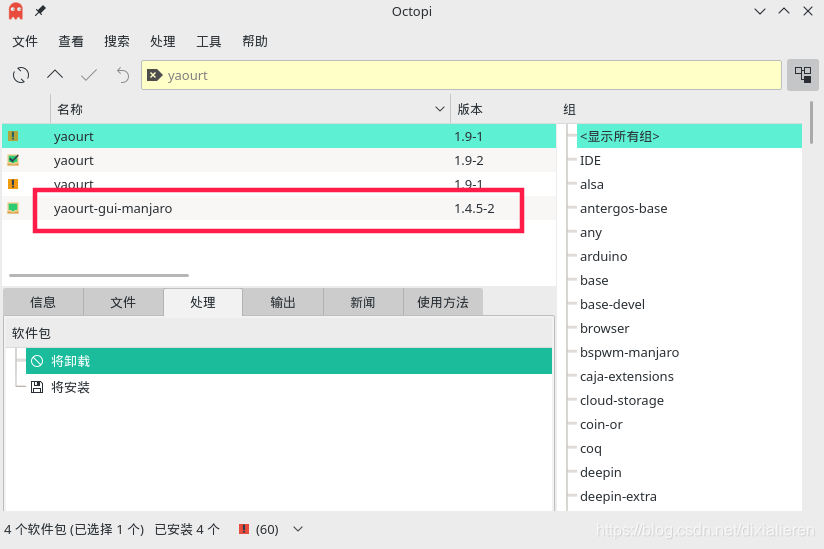Open the 查看 menu
This screenshot has height=549, width=824.
[x=70, y=42]
